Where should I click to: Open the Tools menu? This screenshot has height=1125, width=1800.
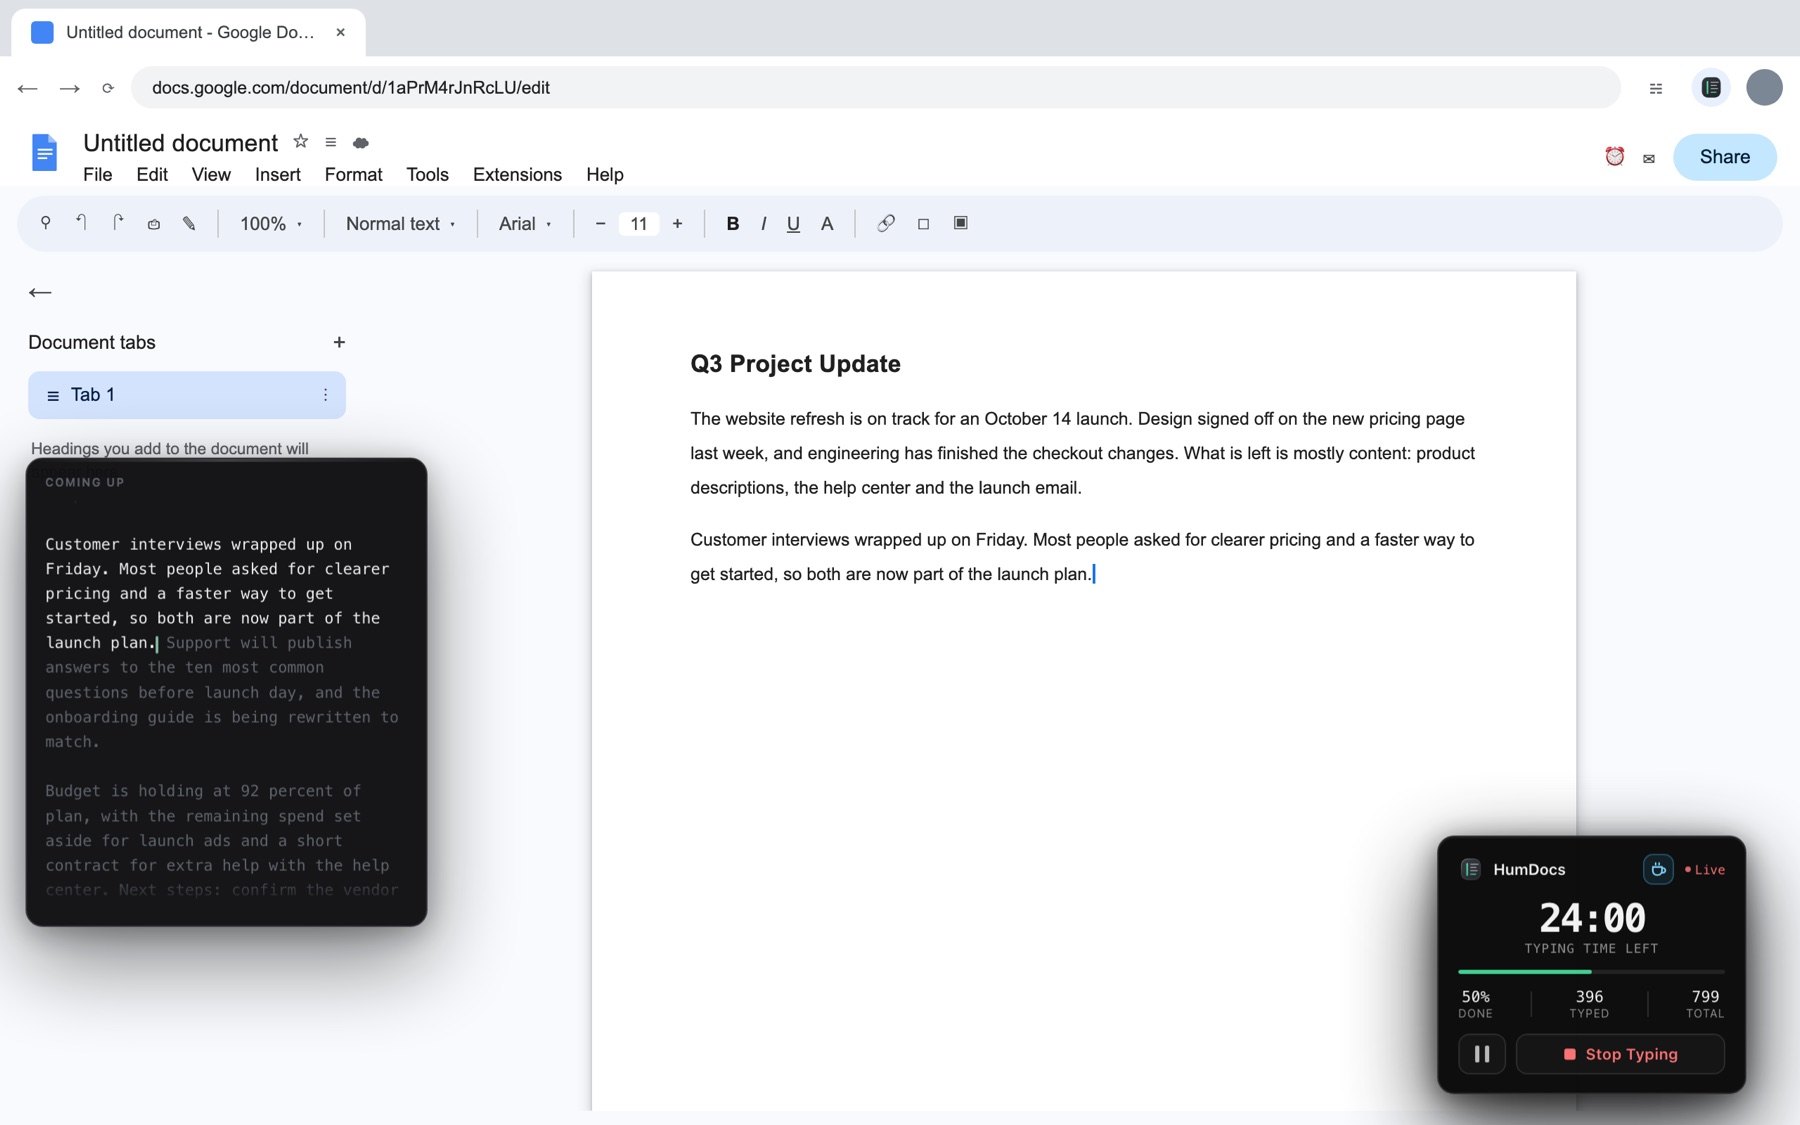(427, 174)
